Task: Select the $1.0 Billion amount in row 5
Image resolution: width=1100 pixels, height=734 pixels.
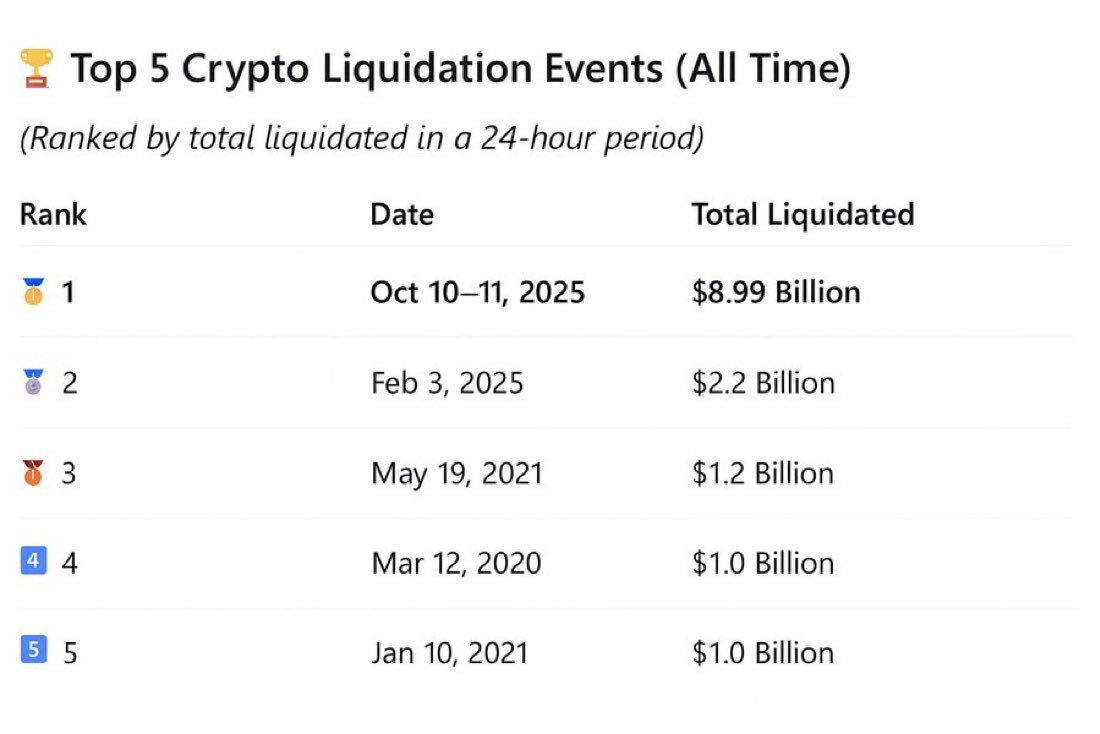Action: [763, 653]
